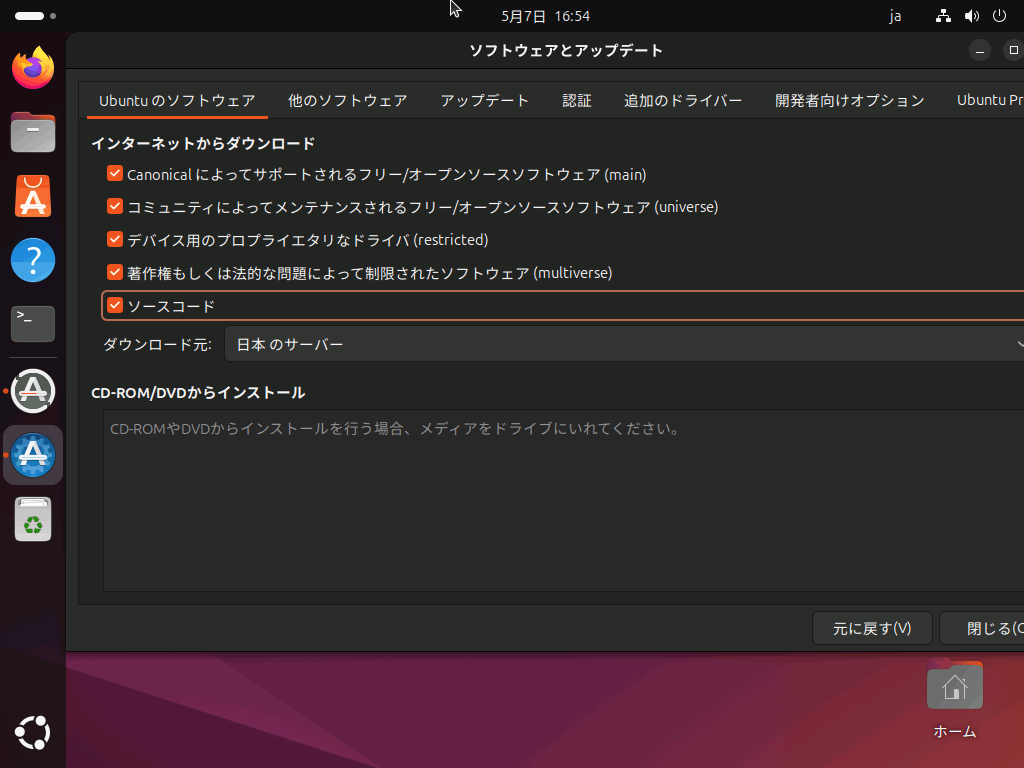Click the volume speaker tray icon
Image resolution: width=1024 pixels, height=768 pixels.
coord(972,16)
